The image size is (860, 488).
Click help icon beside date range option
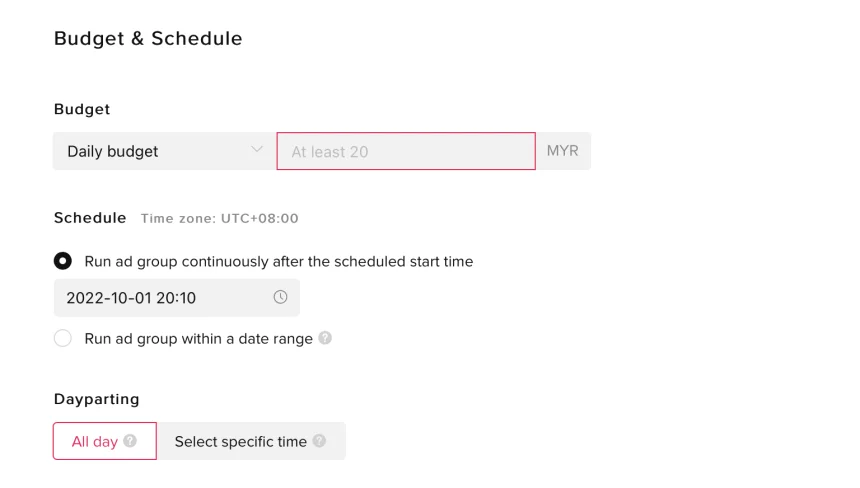point(325,338)
